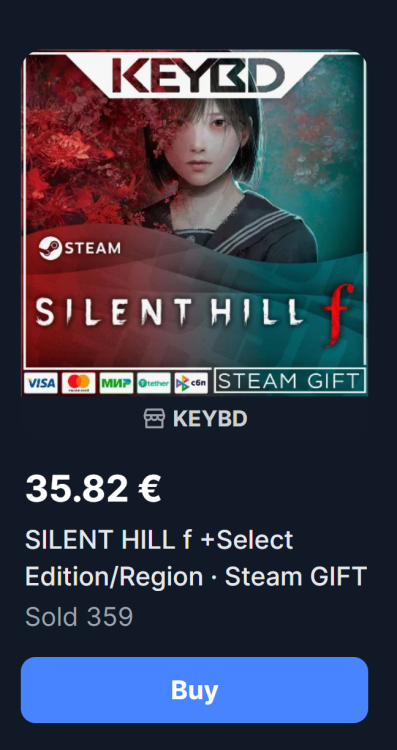Click the SBP payment icon
Viewport: 397px width, 750px height.
(191, 383)
